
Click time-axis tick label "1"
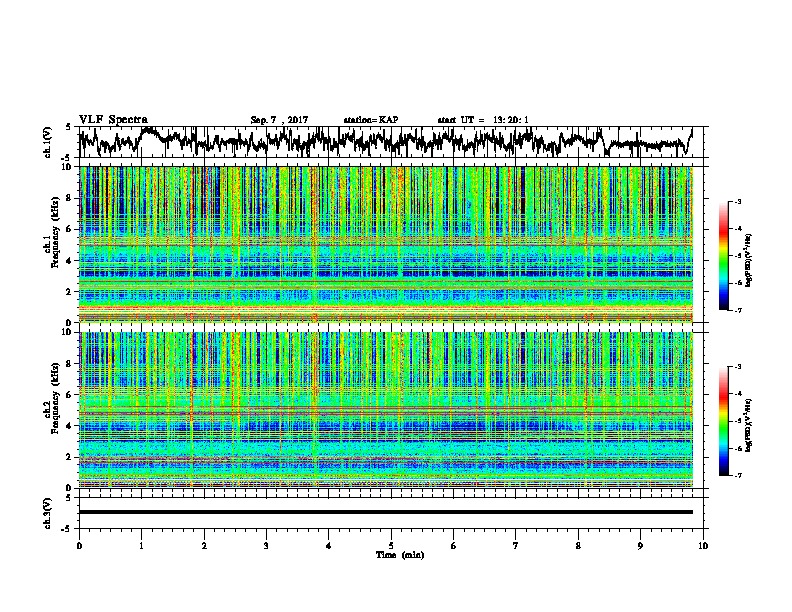(x=141, y=546)
